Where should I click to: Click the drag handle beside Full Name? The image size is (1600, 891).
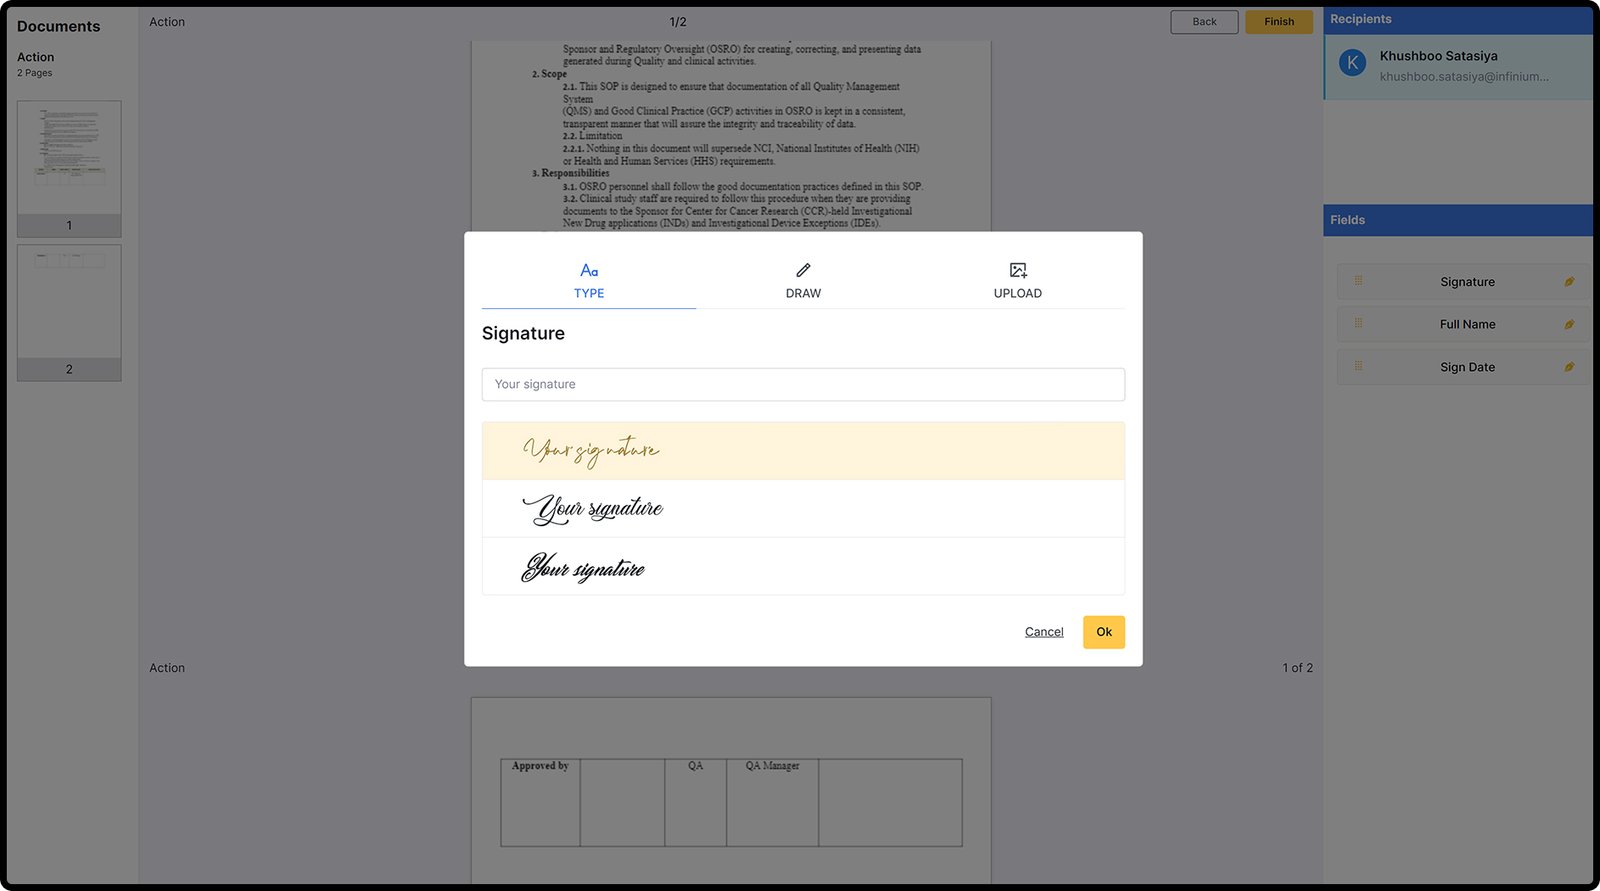tap(1358, 324)
